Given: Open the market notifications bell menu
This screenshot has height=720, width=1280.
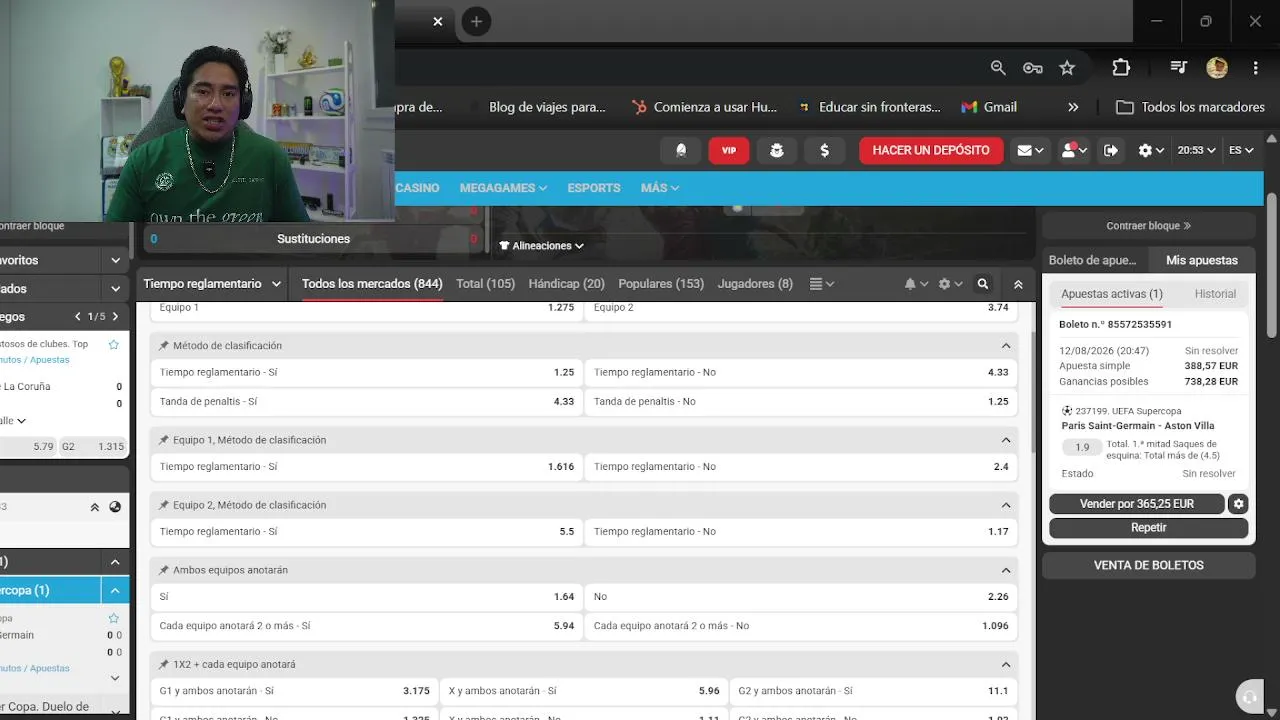Looking at the screenshot, I should pyautogui.click(x=916, y=284).
